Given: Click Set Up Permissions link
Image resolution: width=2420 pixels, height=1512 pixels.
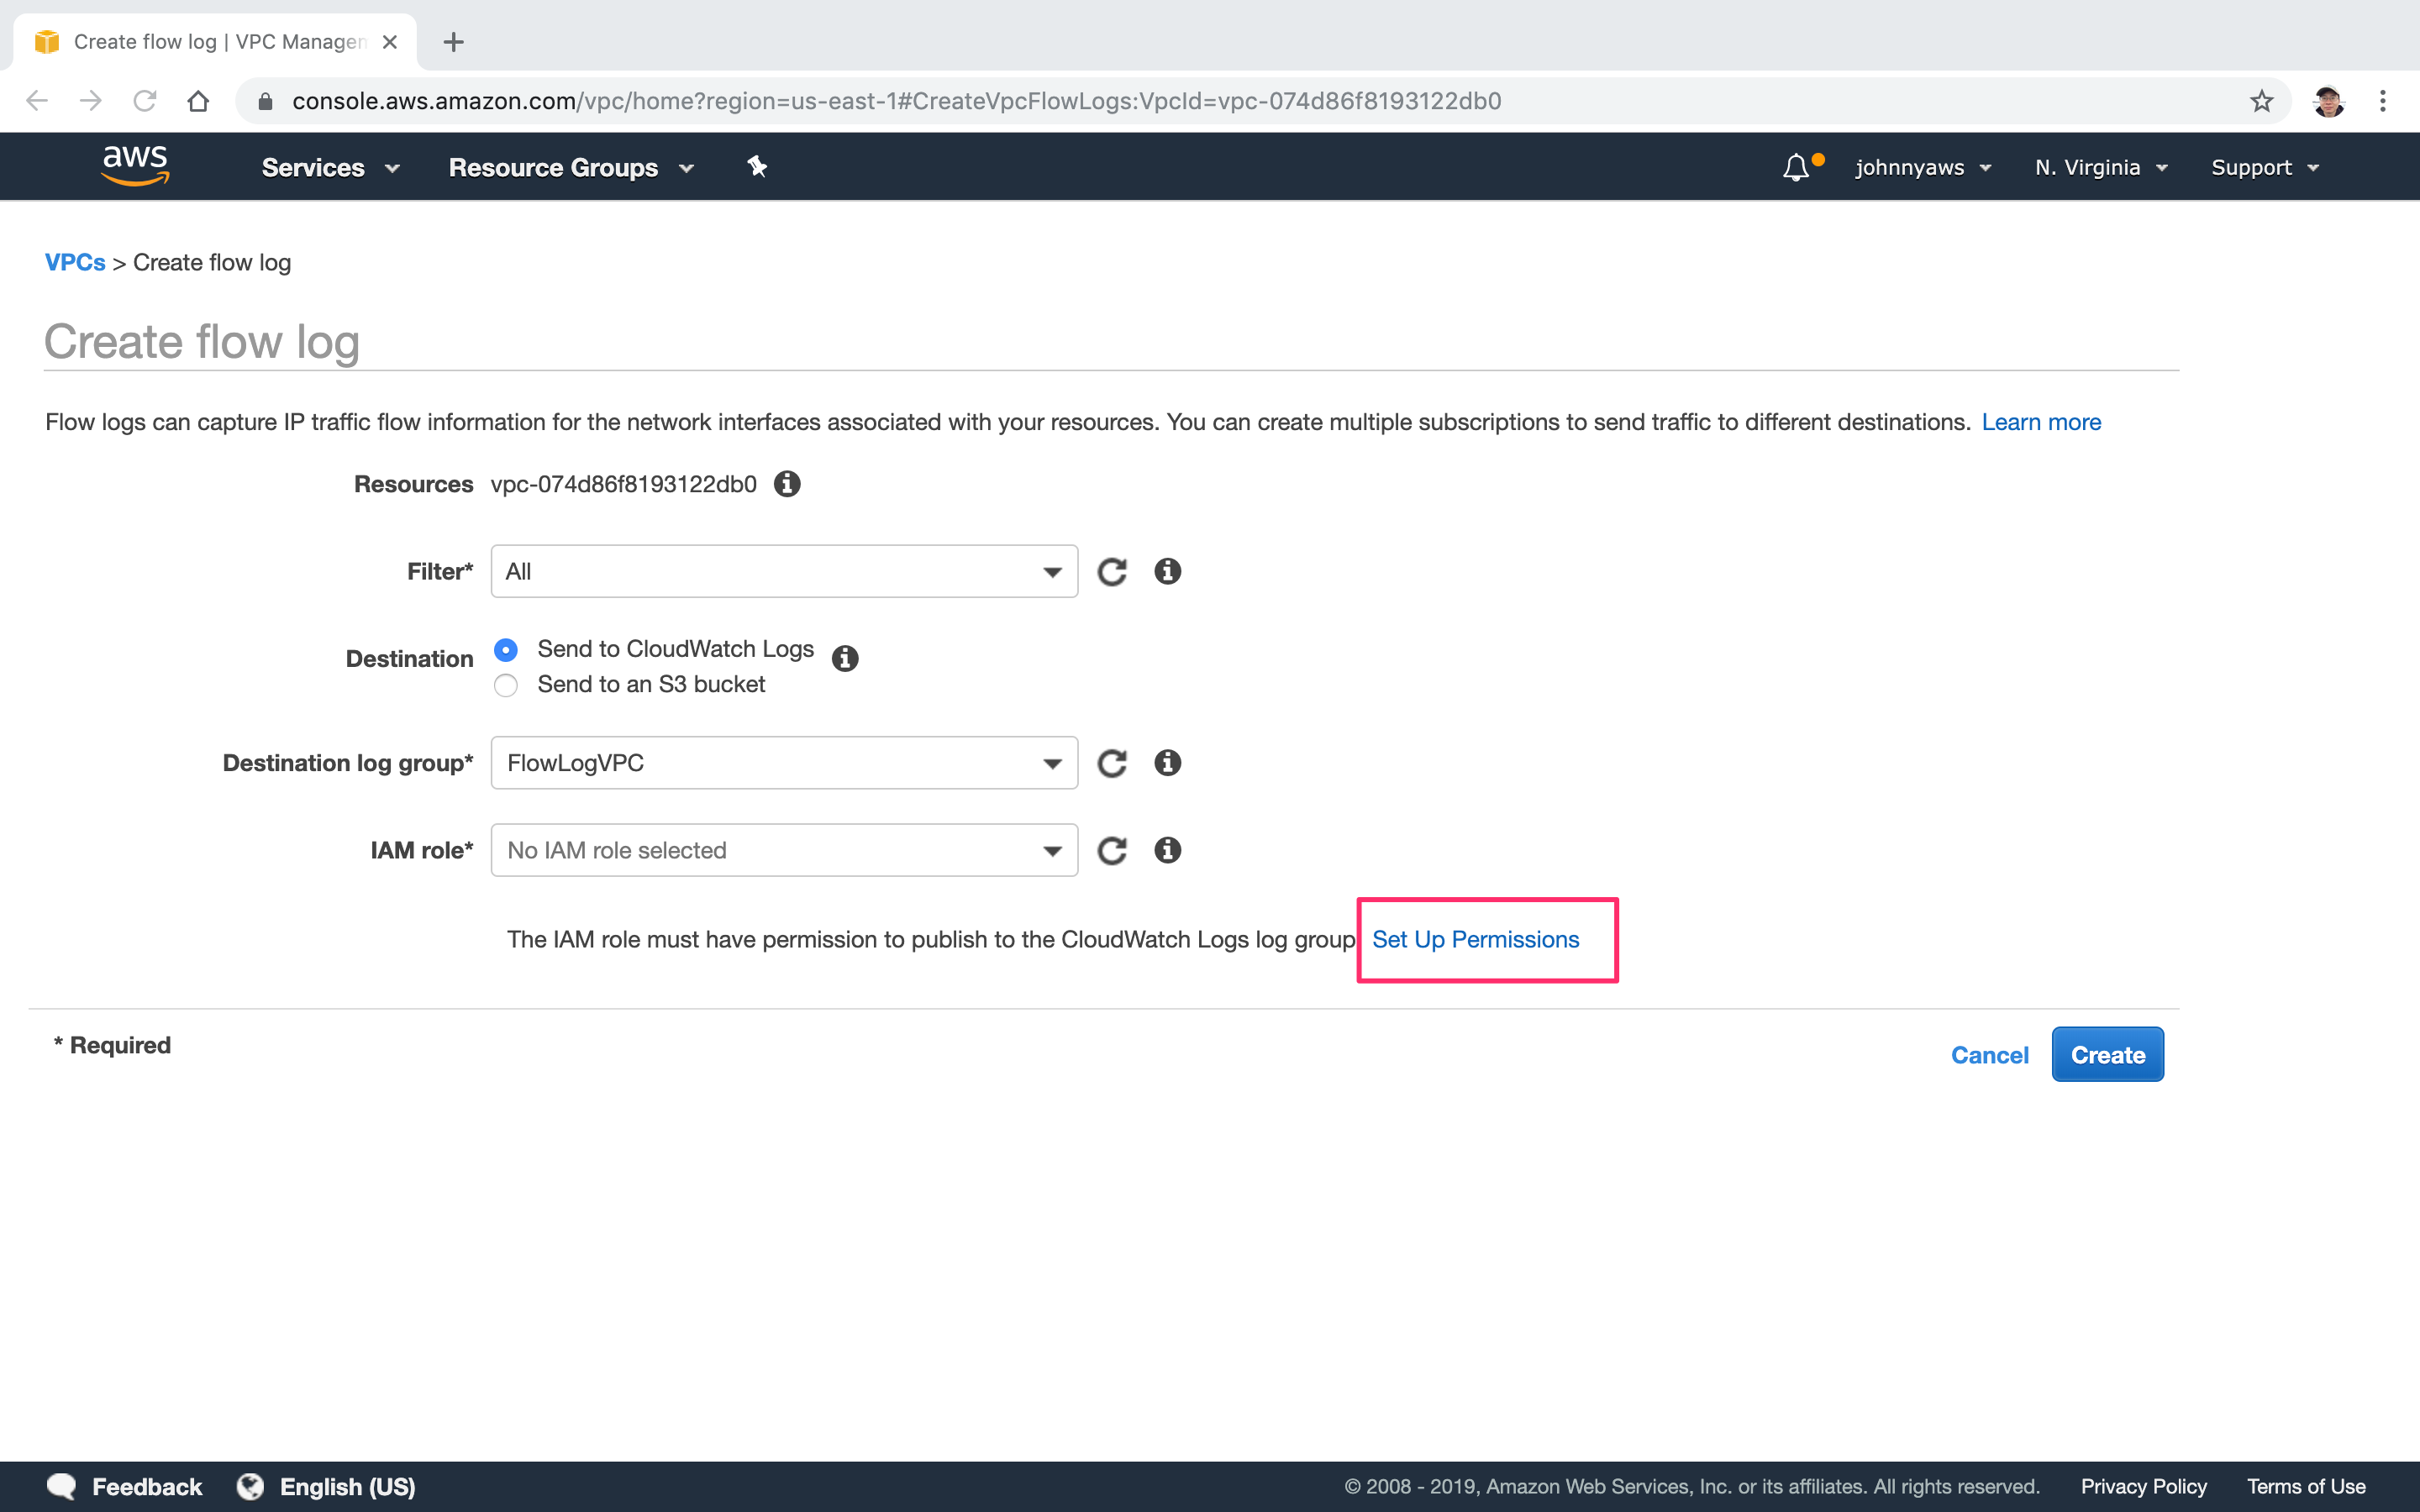Looking at the screenshot, I should pos(1475,939).
